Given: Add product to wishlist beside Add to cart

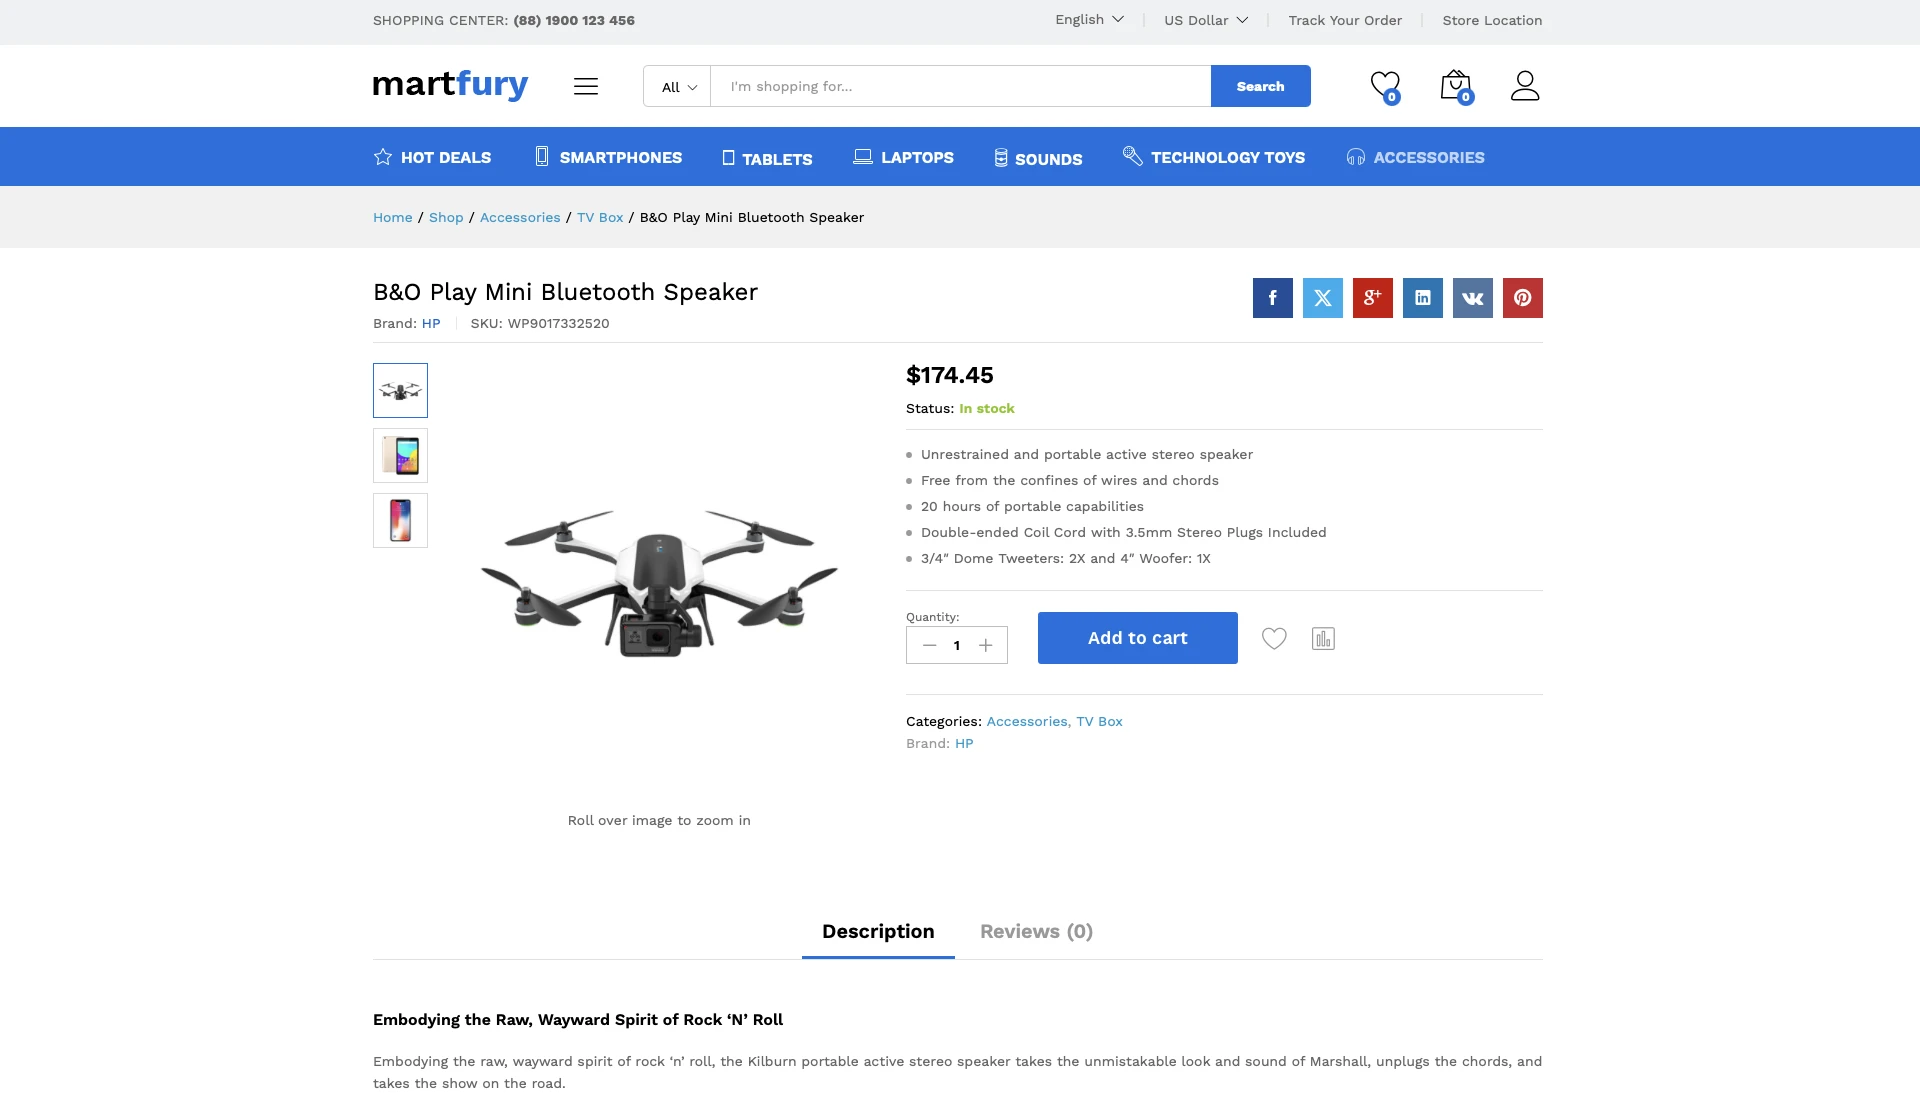Looking at the screenshot, I should [1274, 638].
